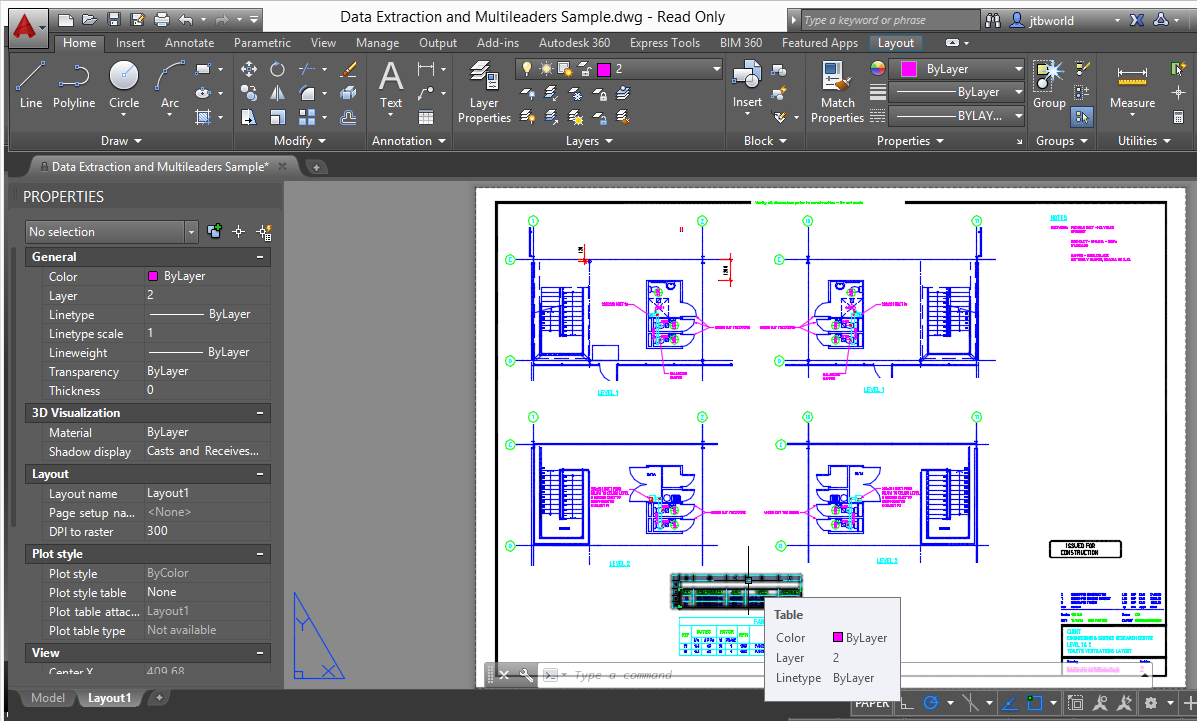Open the multiline Text tool
The image size is (1197, 721).
[391, 85]
